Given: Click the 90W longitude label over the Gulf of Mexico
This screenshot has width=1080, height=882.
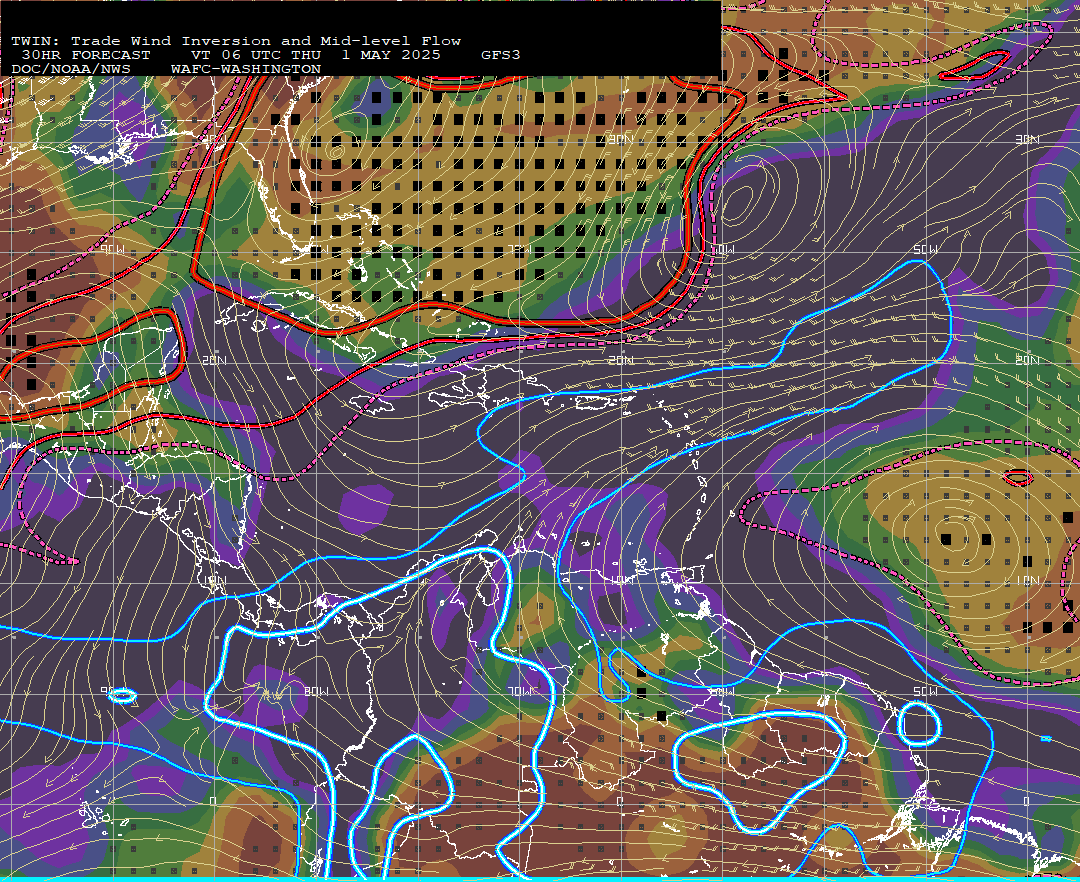Looking at the screenshot, I should tap(113, 249).
